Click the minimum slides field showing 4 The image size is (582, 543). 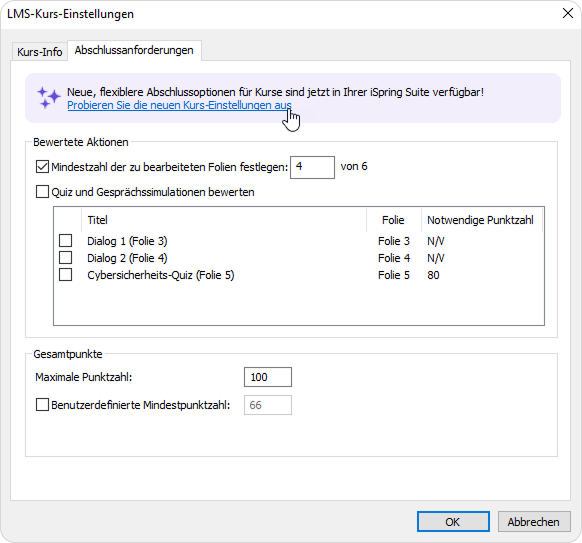[x=312, y=167]
